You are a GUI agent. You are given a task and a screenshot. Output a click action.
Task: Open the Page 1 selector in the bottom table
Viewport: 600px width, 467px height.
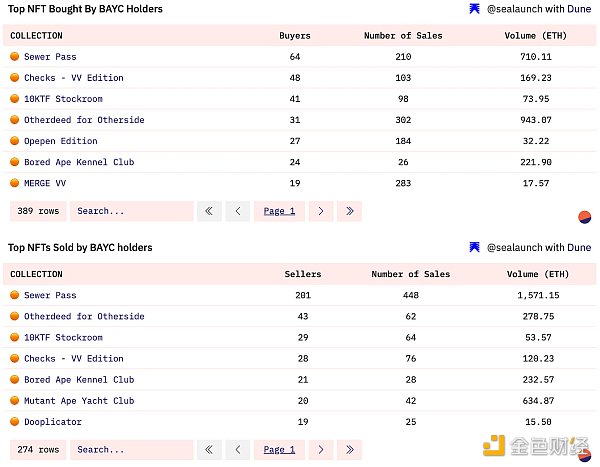coord(279,450)
